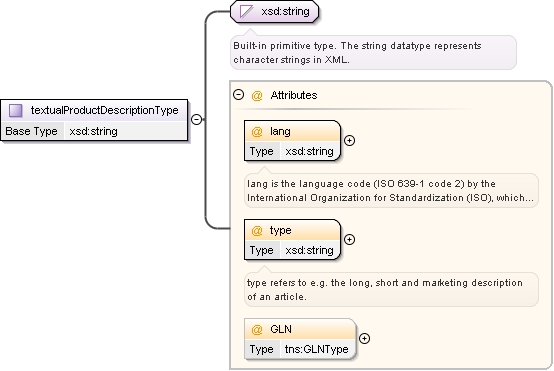Collapse the textualProductDescriptionType node
This screenshot has width=554, height=371.
pos(196,119)
